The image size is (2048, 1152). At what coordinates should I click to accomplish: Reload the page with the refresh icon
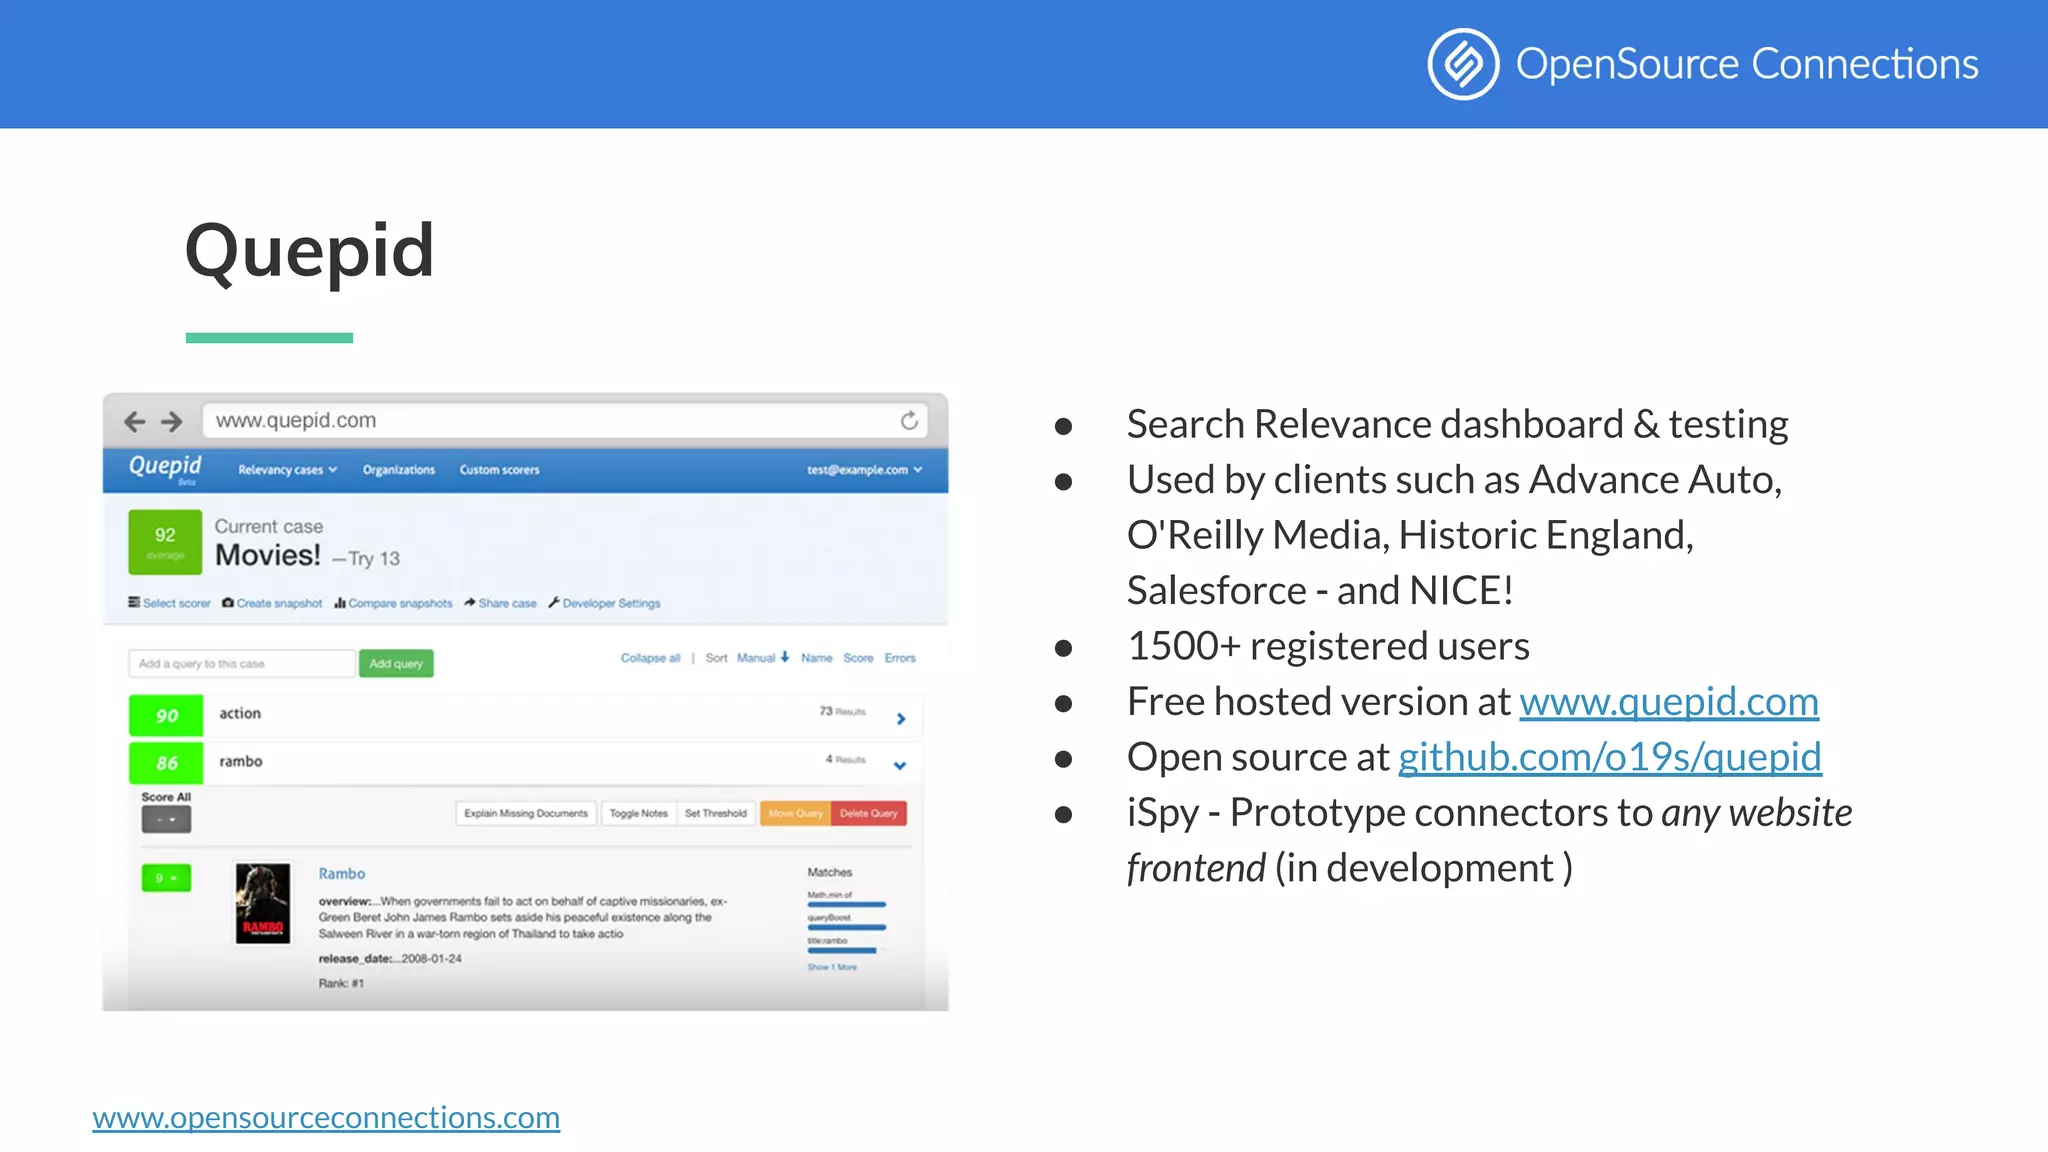pos(909,420)
